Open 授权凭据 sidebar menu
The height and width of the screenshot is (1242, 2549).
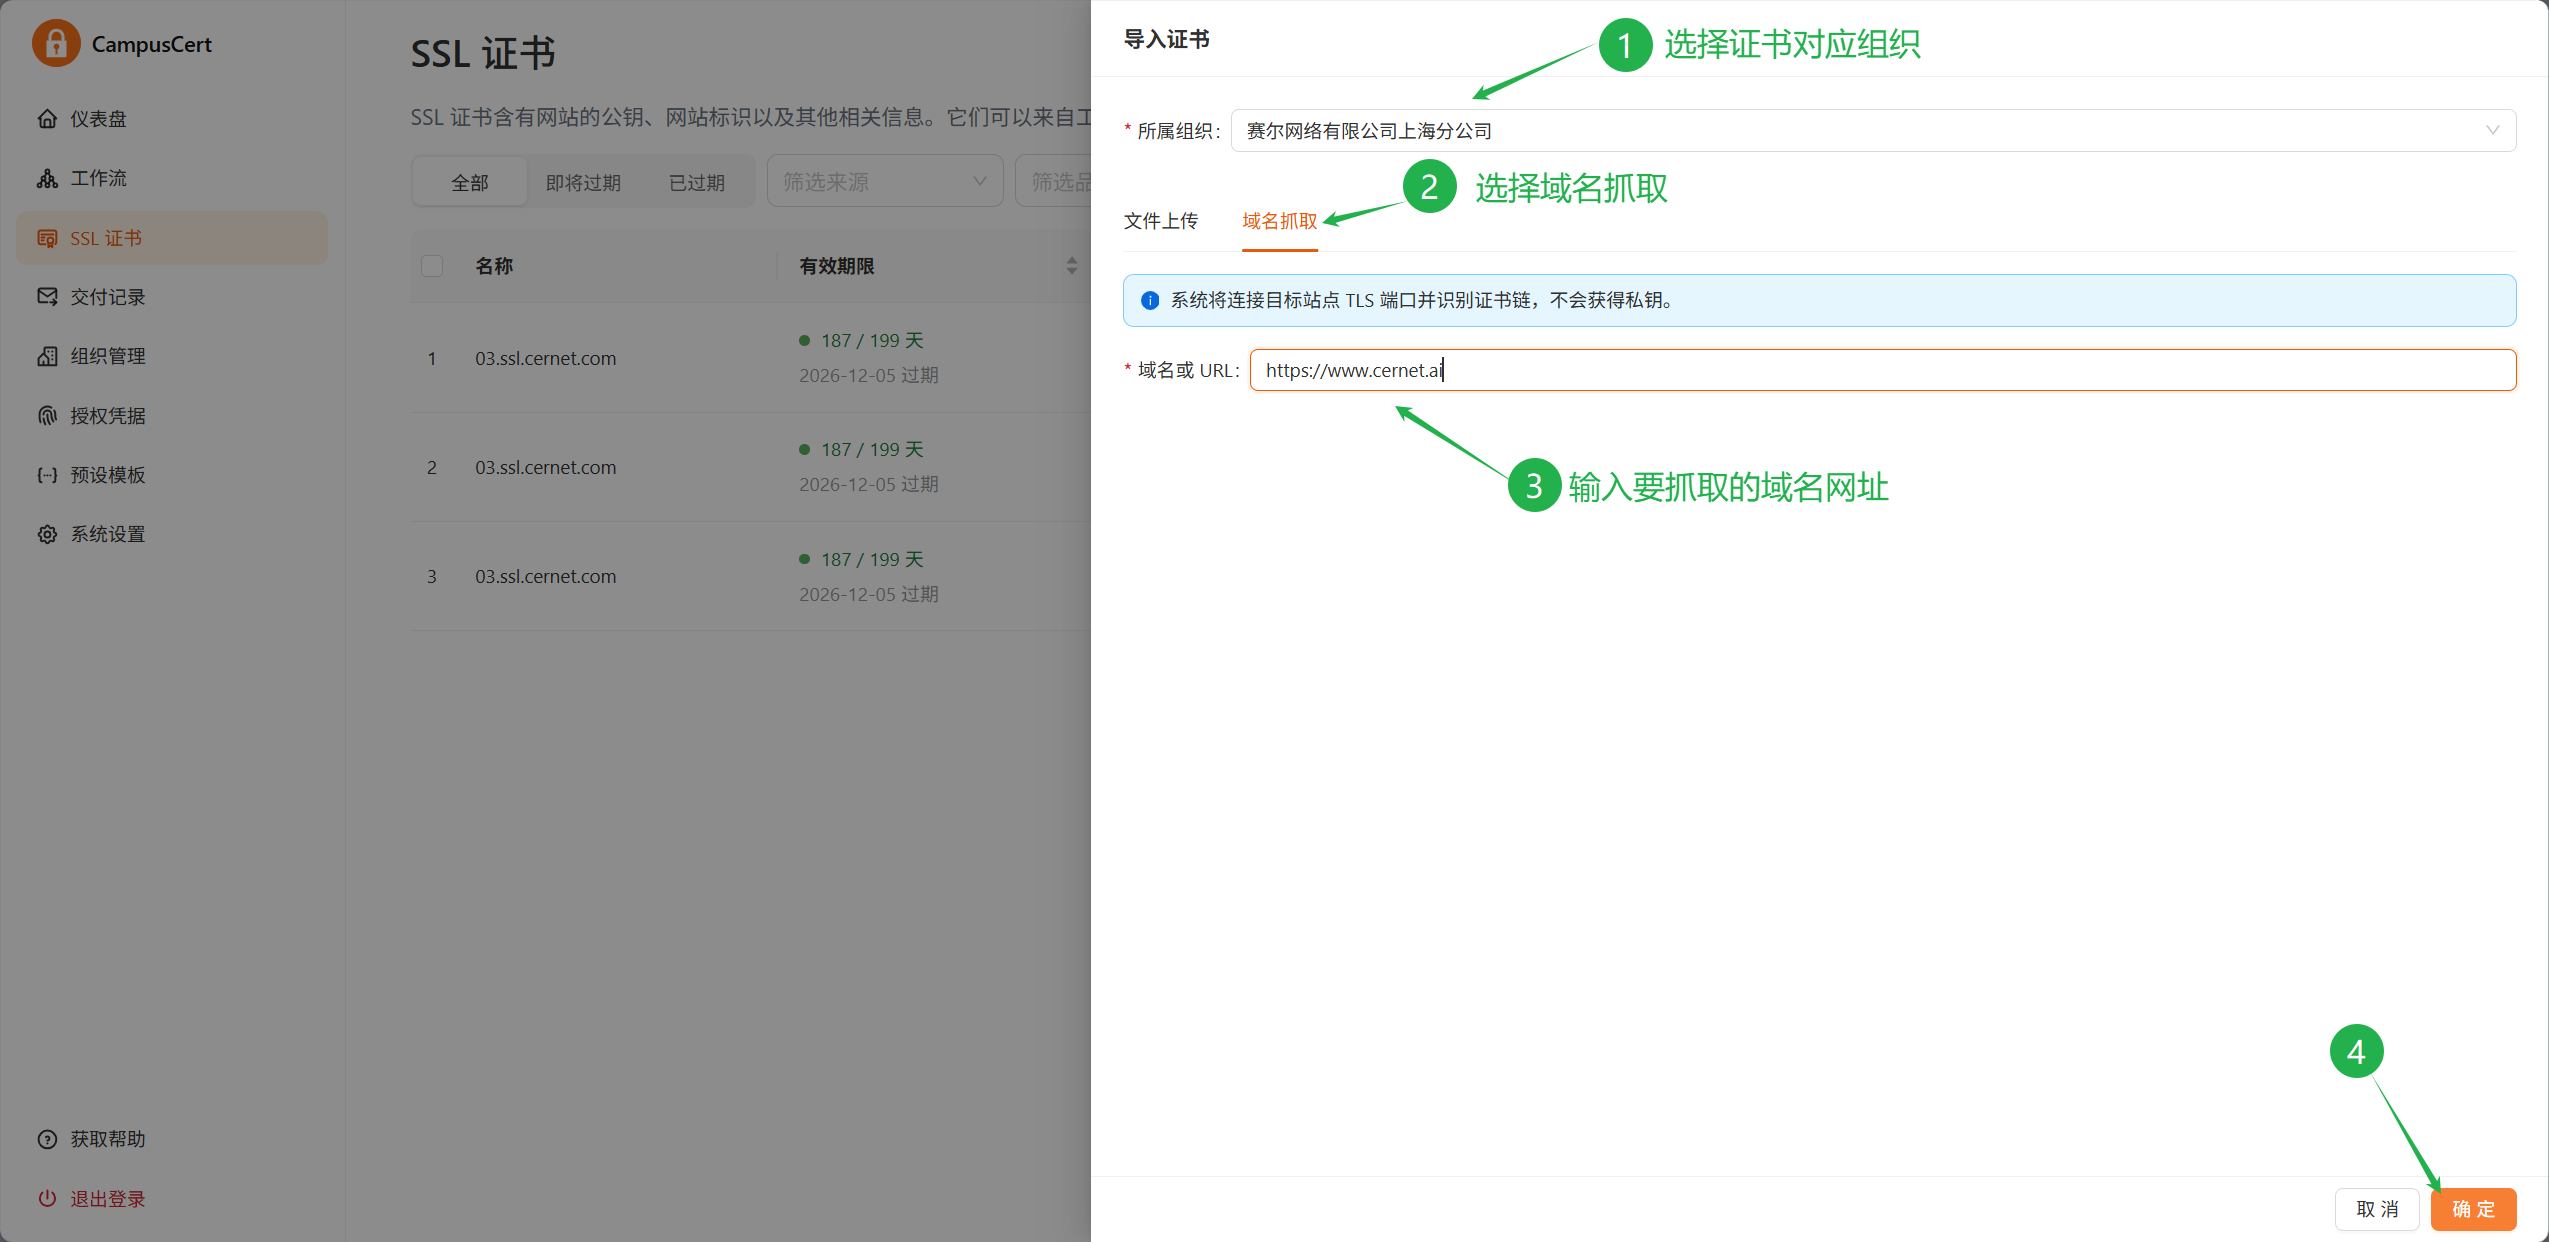172,416
